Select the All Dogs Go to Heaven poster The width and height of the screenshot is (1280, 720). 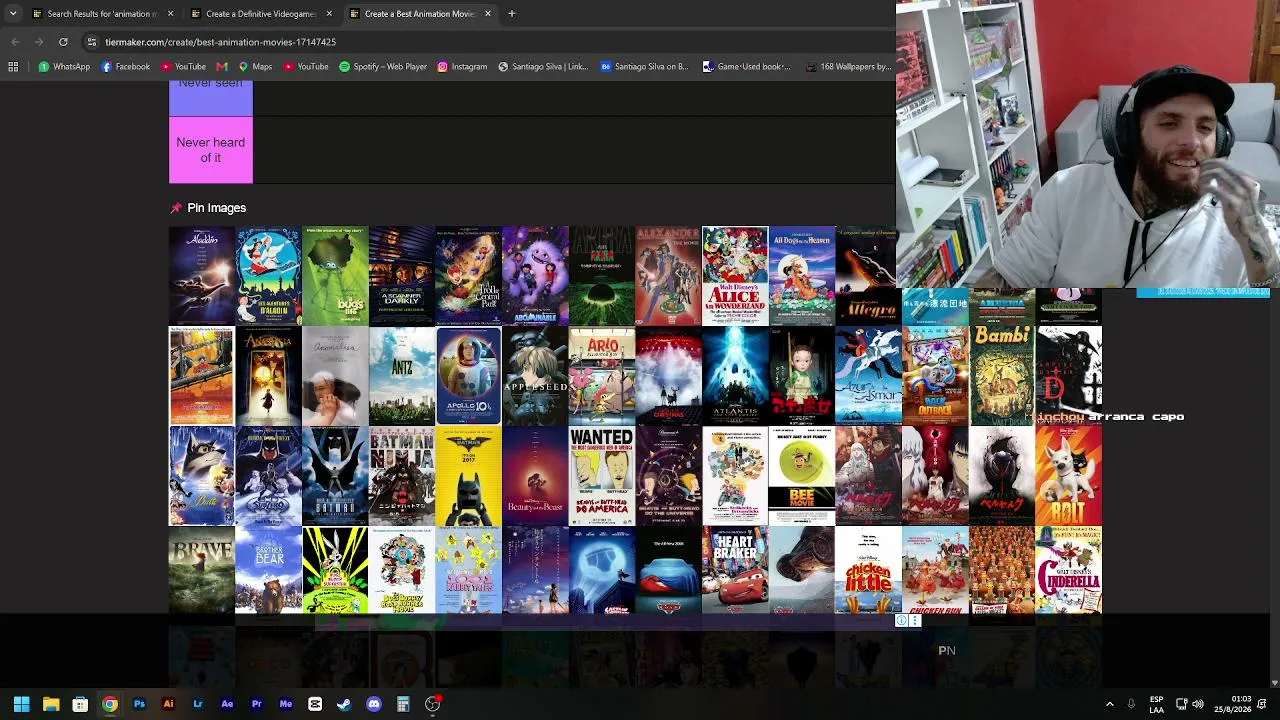[x=802, y=276]
